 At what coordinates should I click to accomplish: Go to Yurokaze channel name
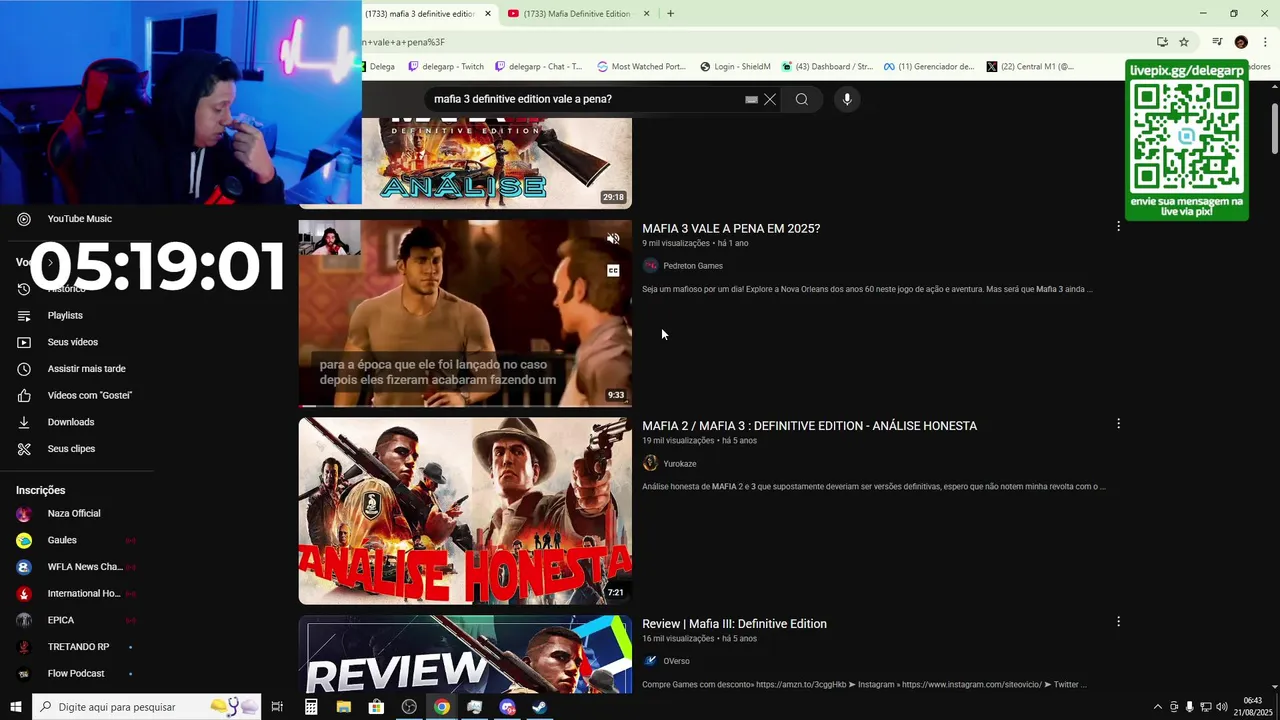pyautogui.click(x=680, y=464)
